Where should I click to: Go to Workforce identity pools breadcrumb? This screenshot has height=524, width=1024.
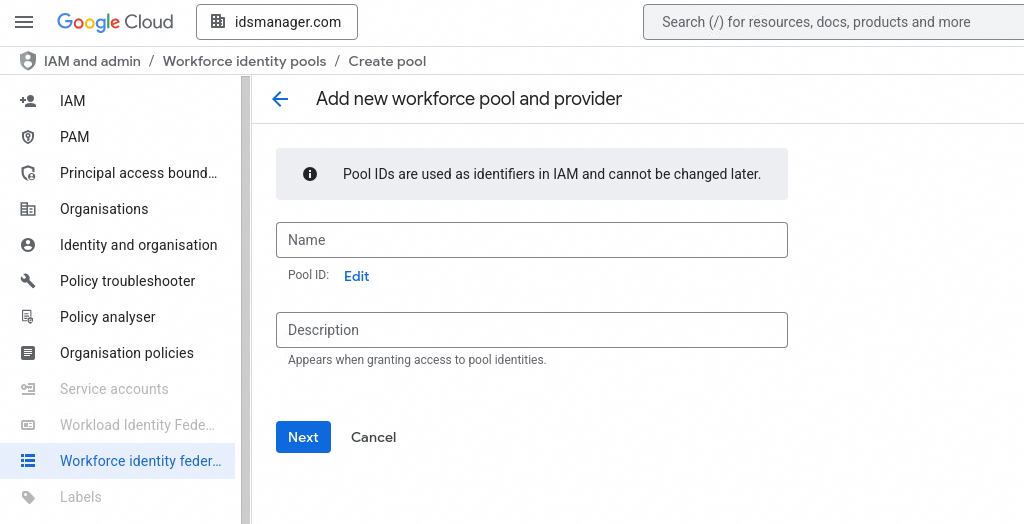pos(244,61)
